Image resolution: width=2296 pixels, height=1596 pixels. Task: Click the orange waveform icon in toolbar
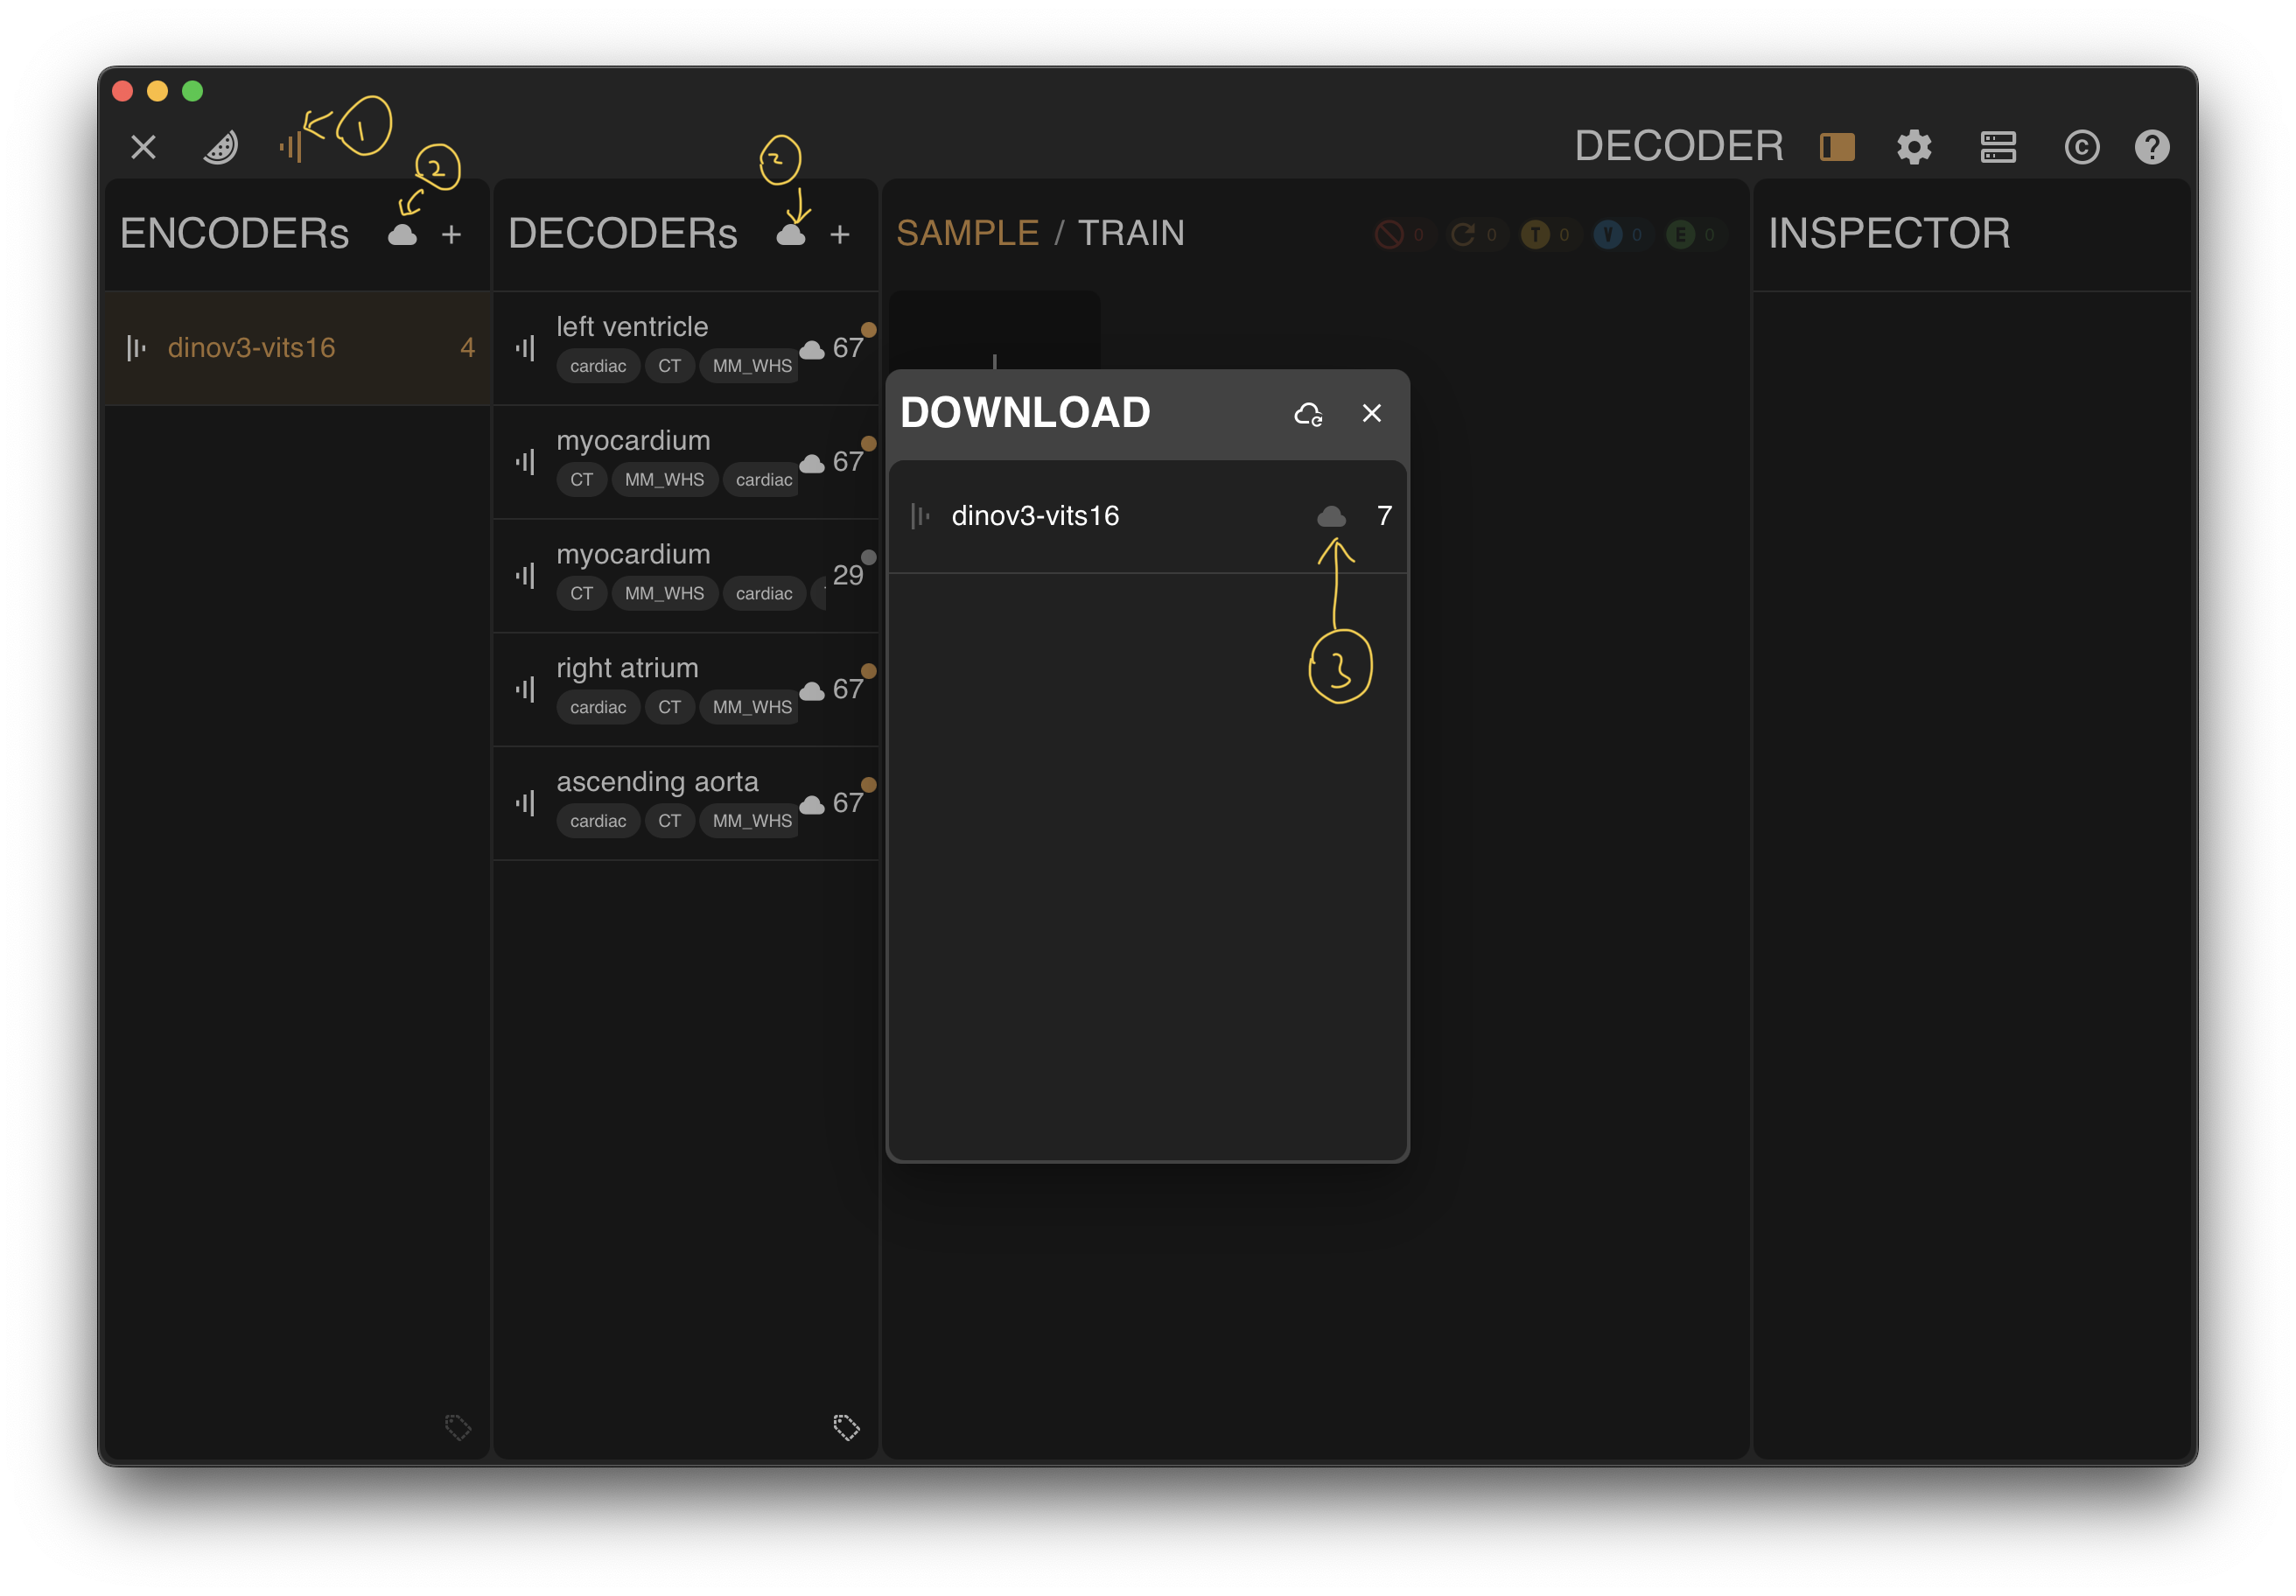pos(291,147)
